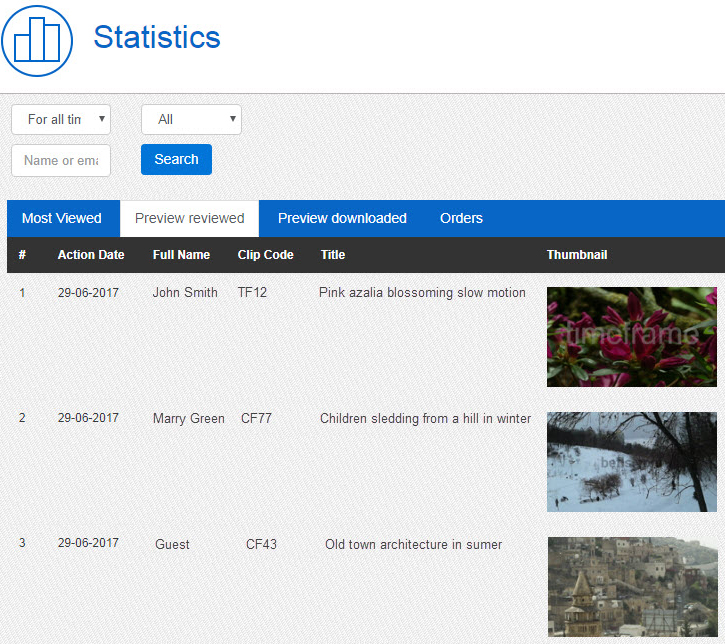725x644 pixels.
Task: Select the clip code TF12
Action: point(252,293)
